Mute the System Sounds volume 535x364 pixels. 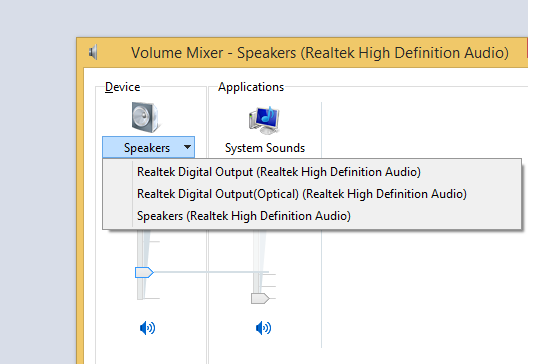point(263,328)
